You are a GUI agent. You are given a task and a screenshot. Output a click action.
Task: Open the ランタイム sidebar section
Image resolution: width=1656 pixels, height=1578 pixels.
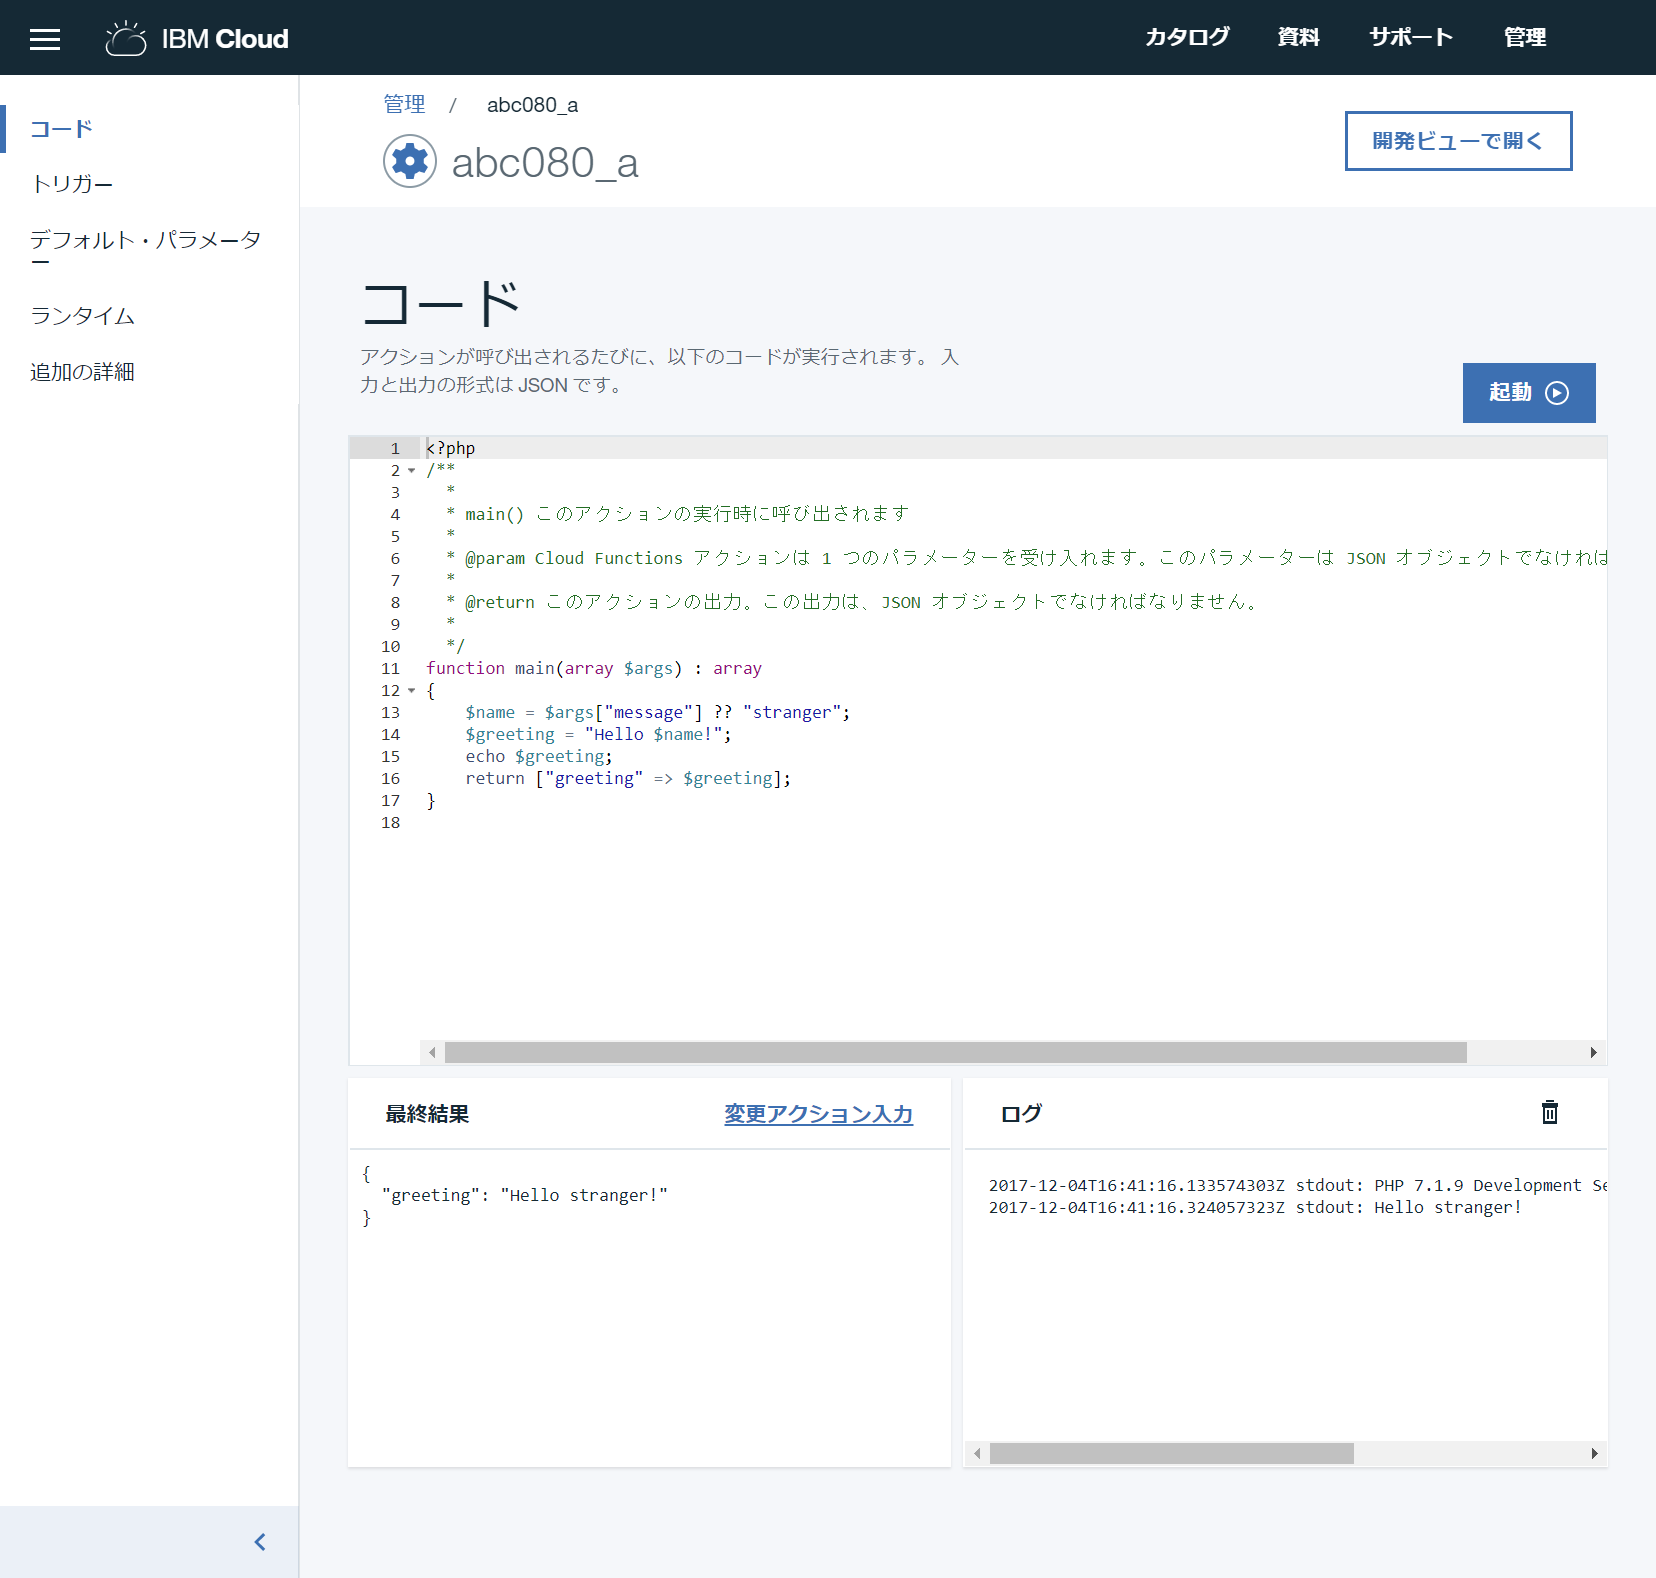pos(82,316)
